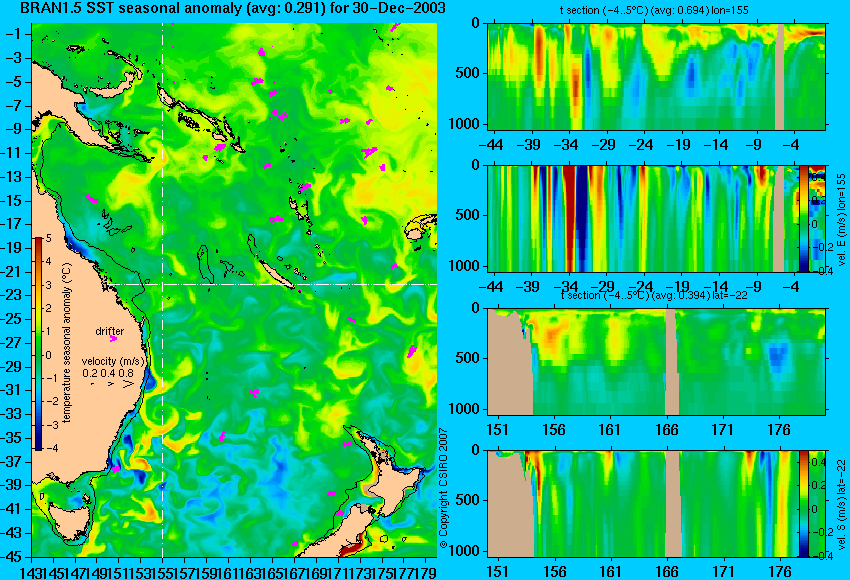Click the 'drifter' legend label
The width and height of the screenshot is (850, 580).
point(110,331)
